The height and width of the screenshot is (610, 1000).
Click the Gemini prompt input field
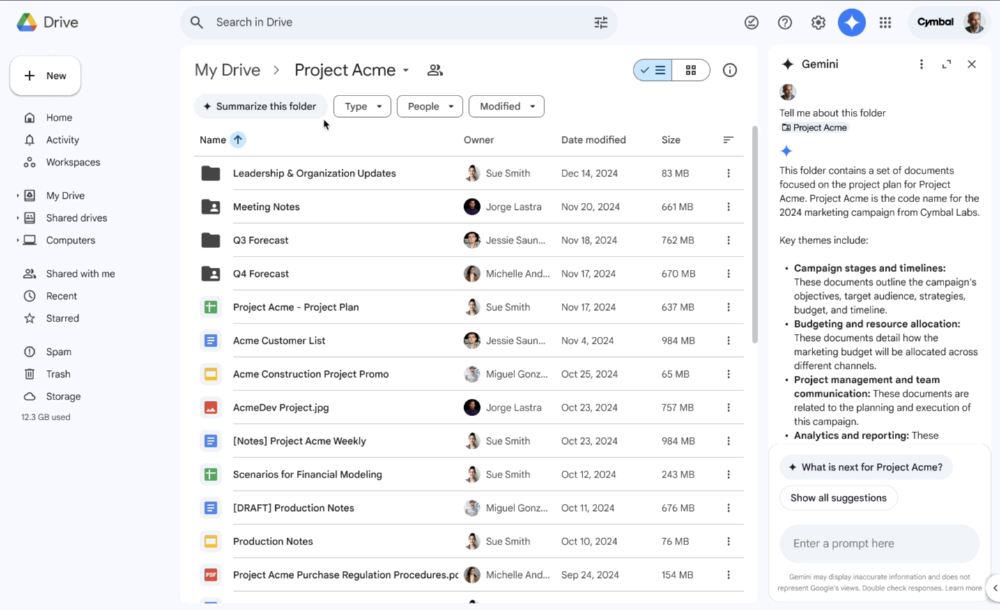879,544
